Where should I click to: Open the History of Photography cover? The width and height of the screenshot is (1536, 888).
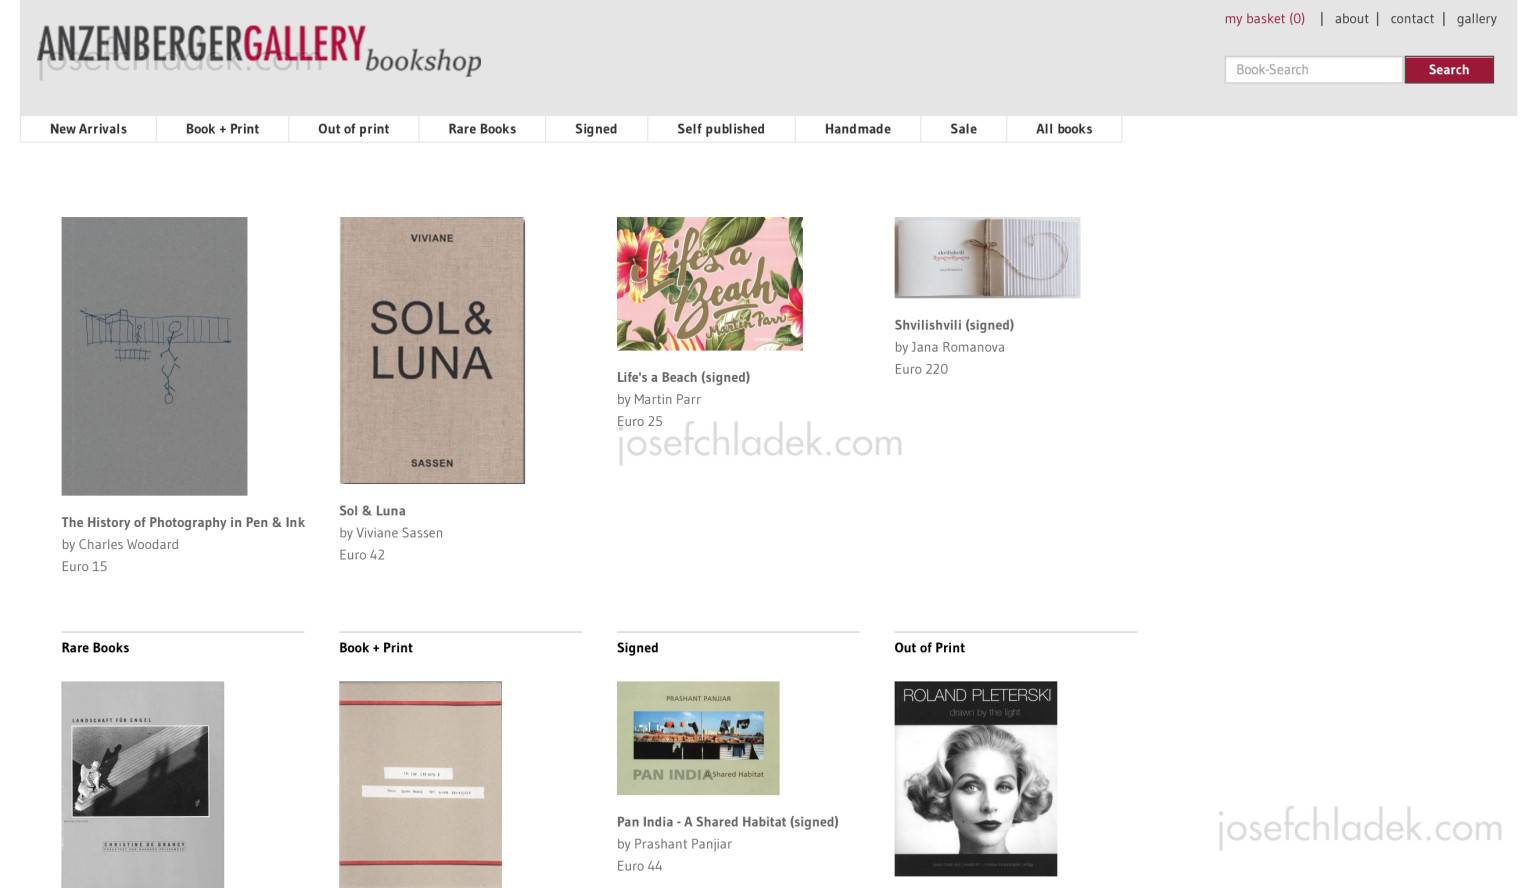(154, 356)
